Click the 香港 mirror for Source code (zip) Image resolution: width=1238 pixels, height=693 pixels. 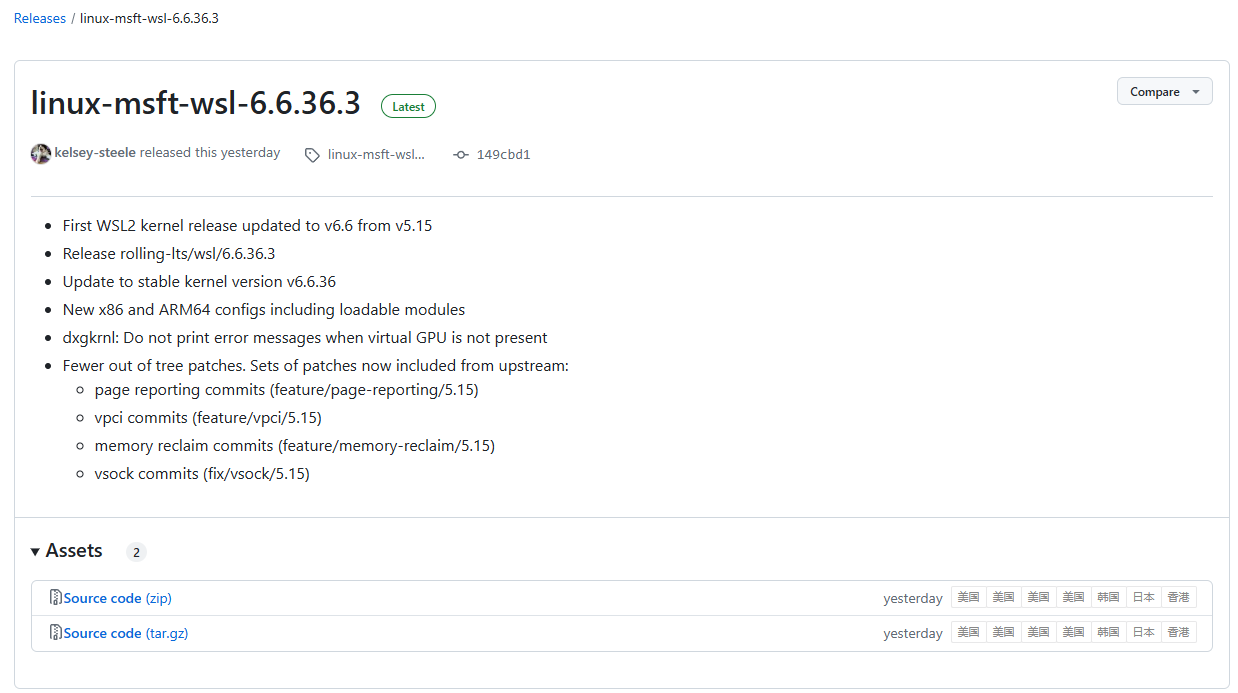1179,597
